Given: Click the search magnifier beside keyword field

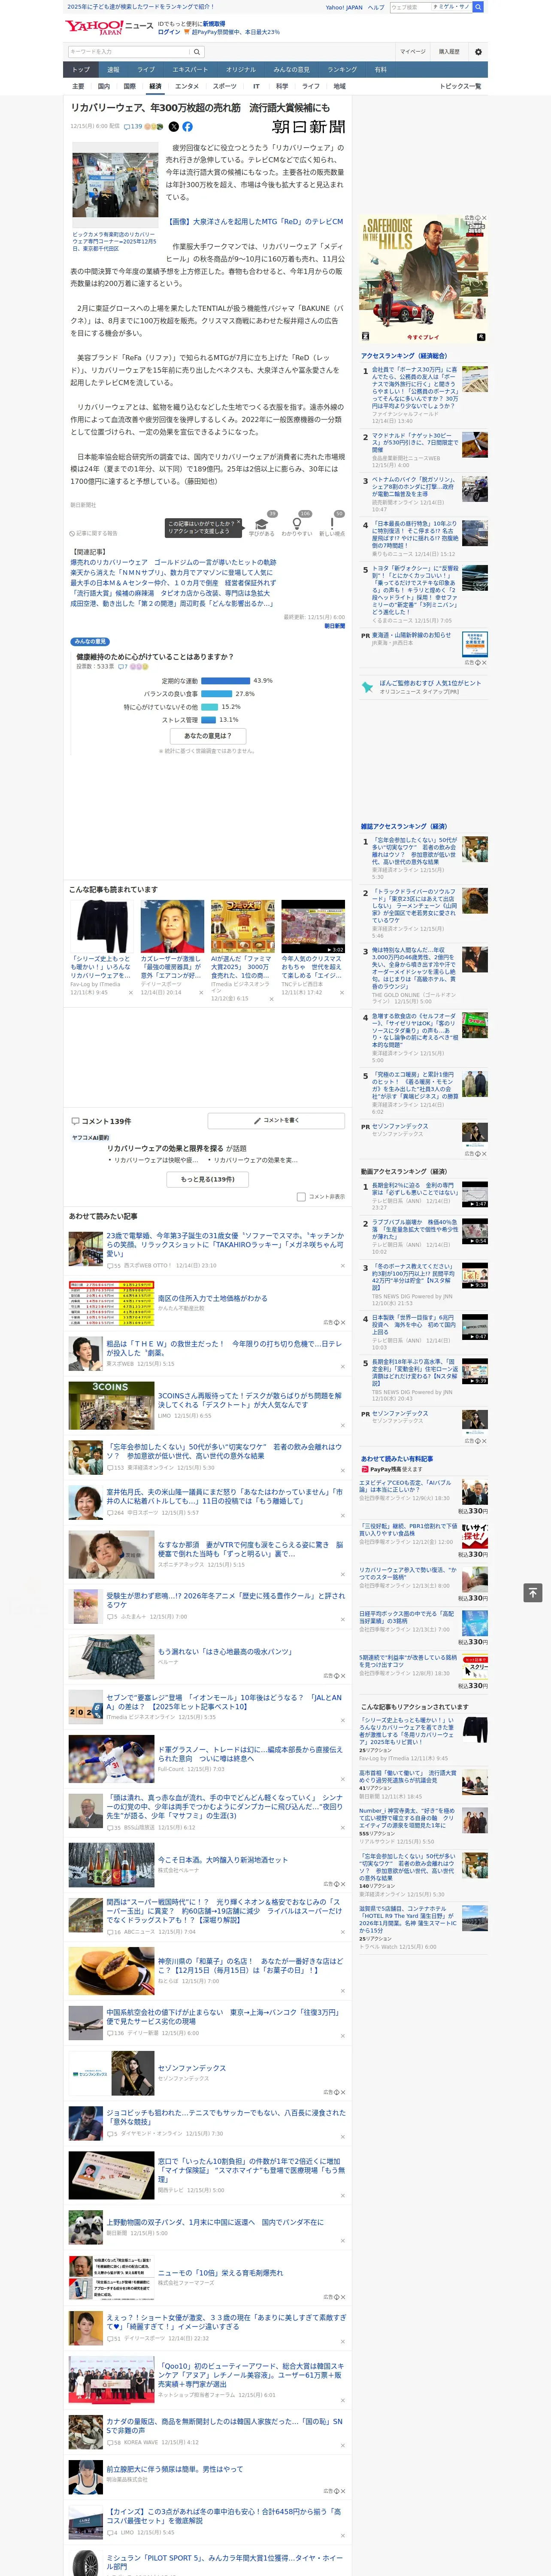Looking at the screenshot, I should (x=197, y=52).
